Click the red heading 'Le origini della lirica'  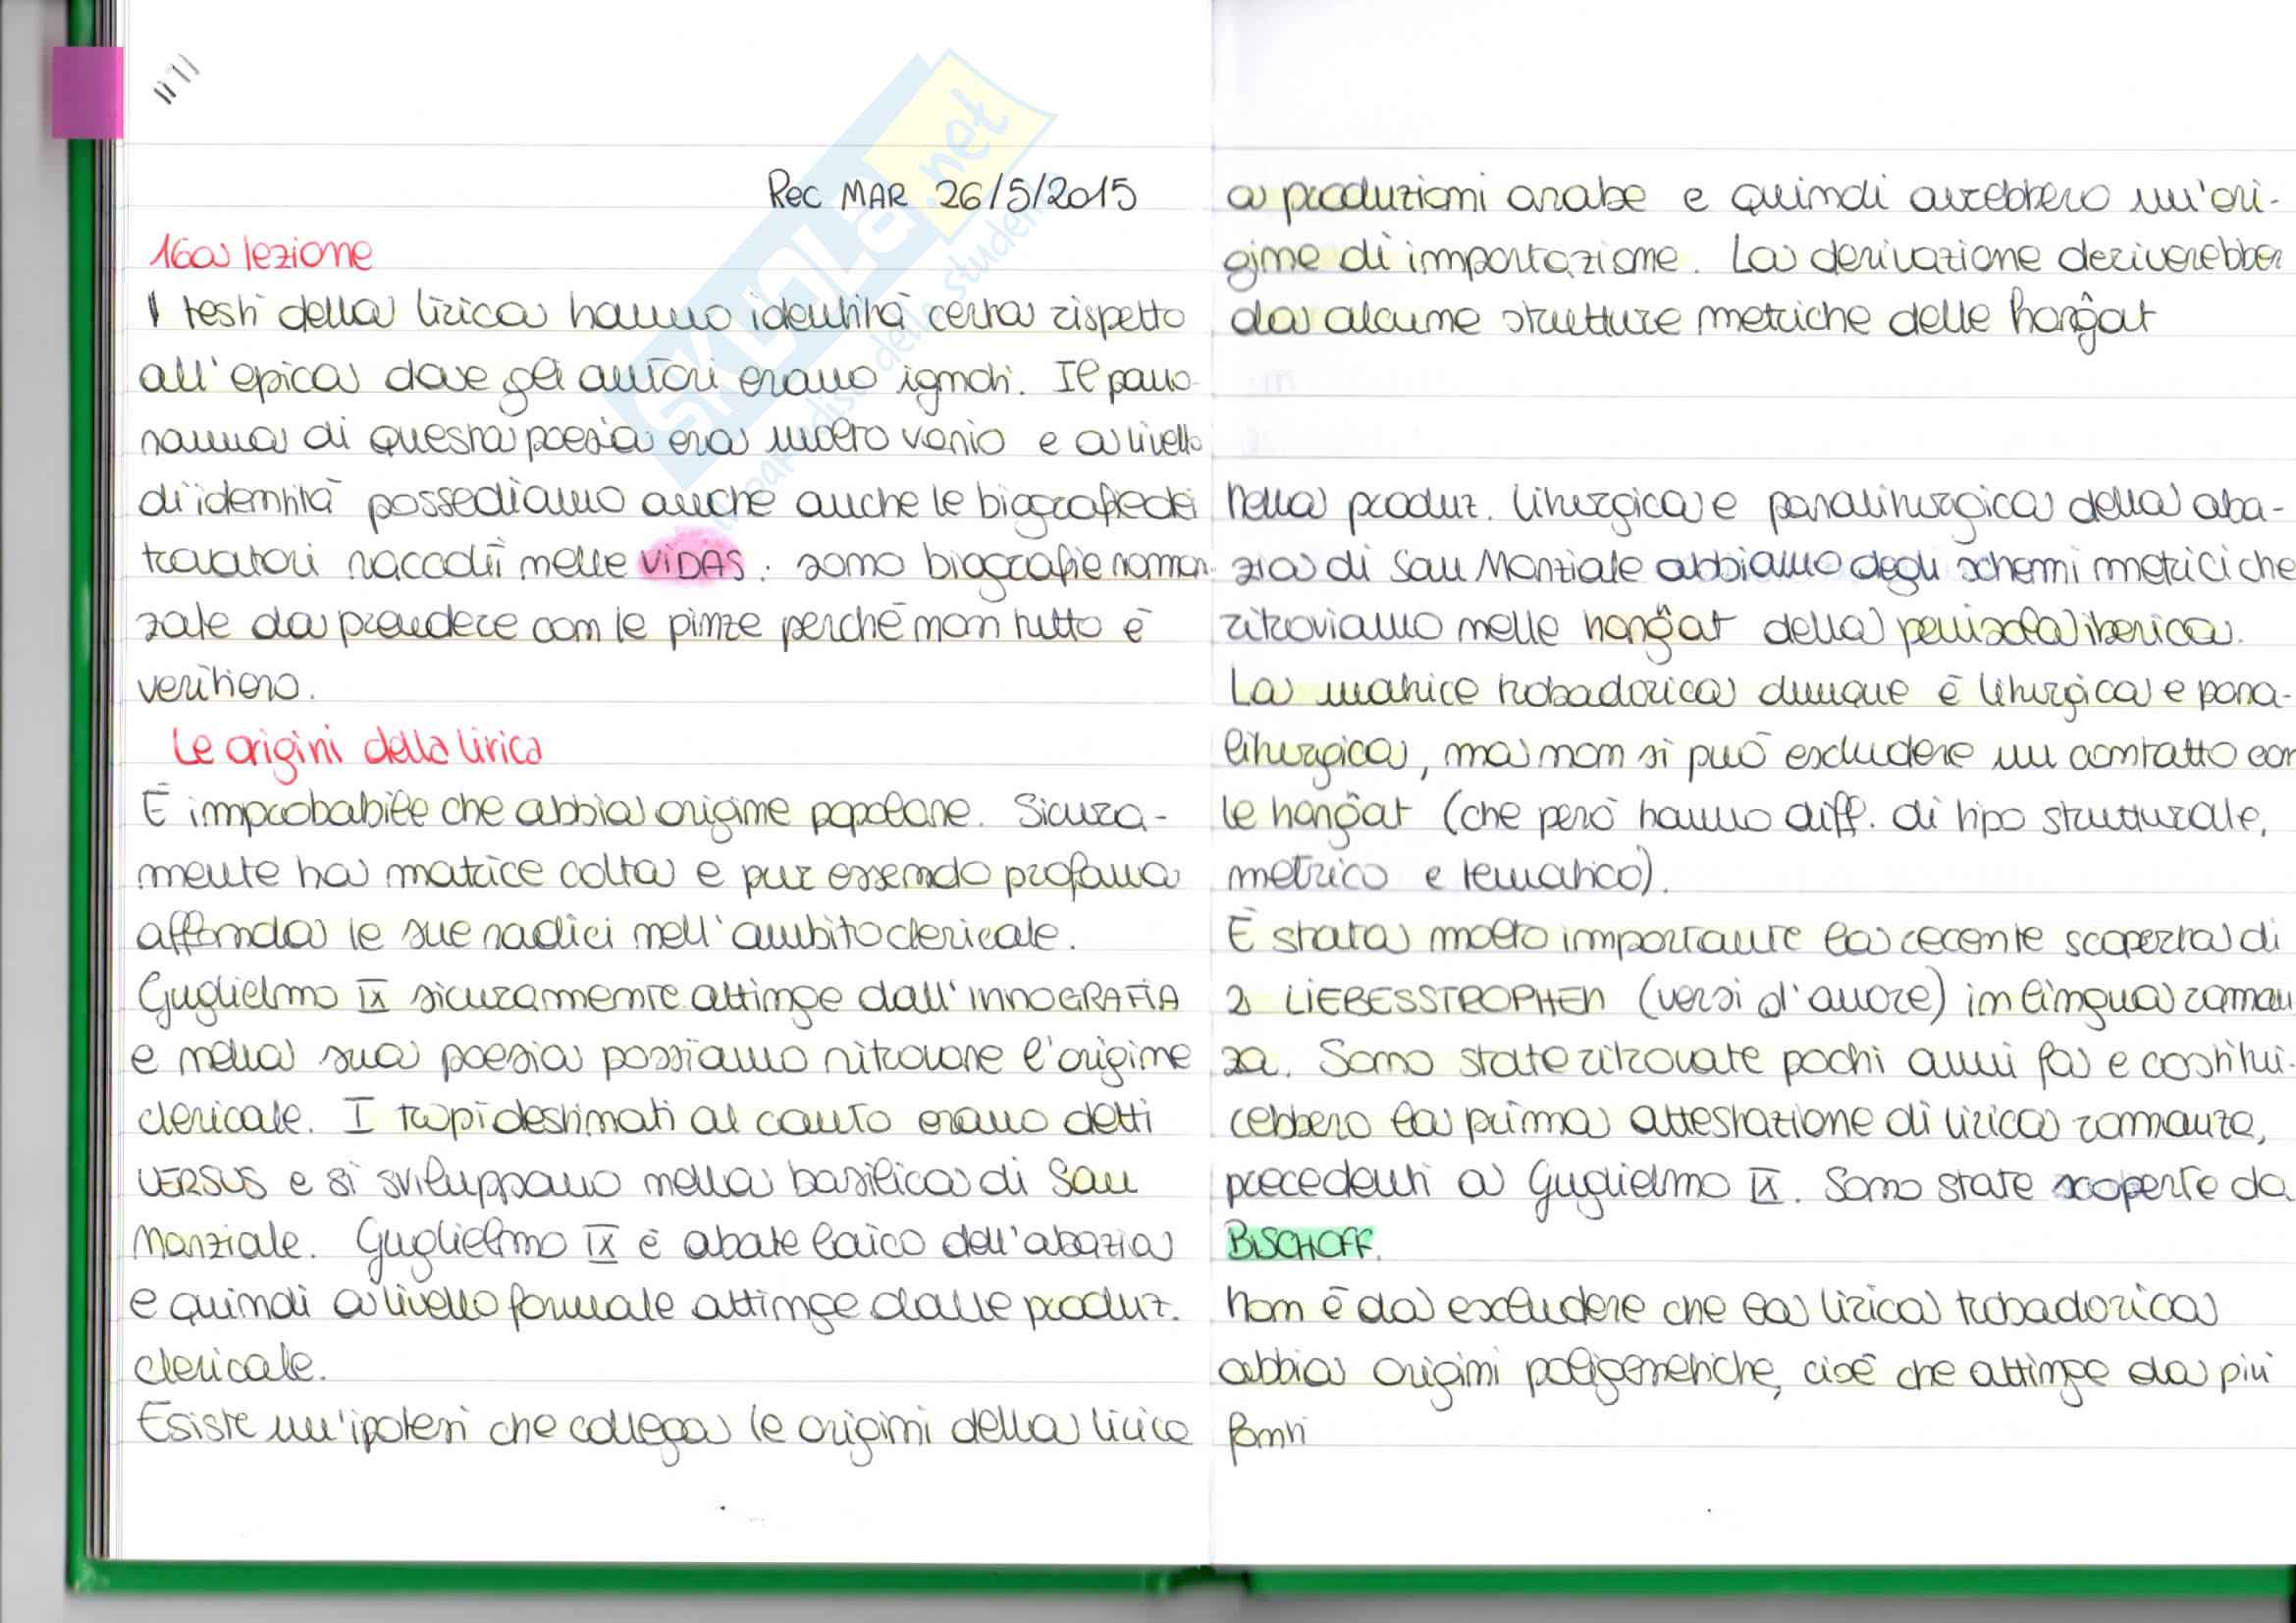[356, 750]
